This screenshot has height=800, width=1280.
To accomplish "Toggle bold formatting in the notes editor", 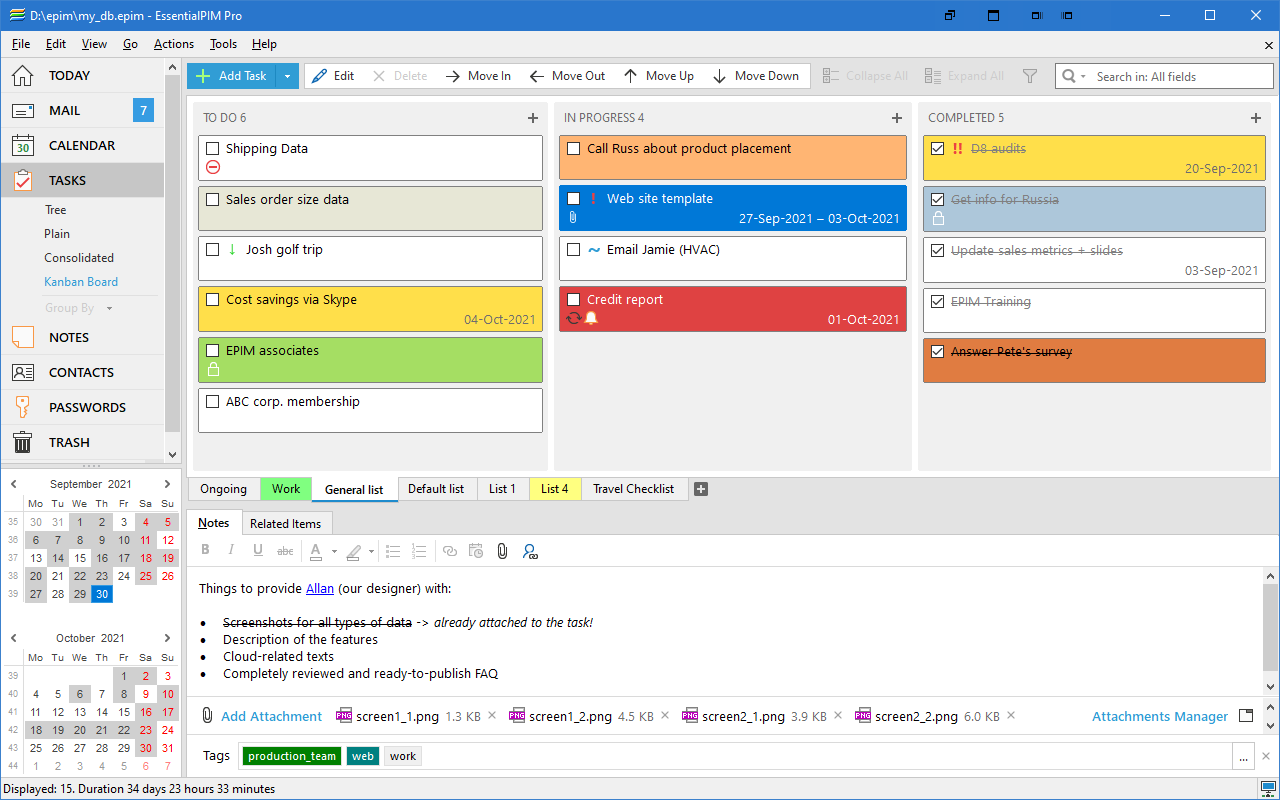I will click(205, 550).
